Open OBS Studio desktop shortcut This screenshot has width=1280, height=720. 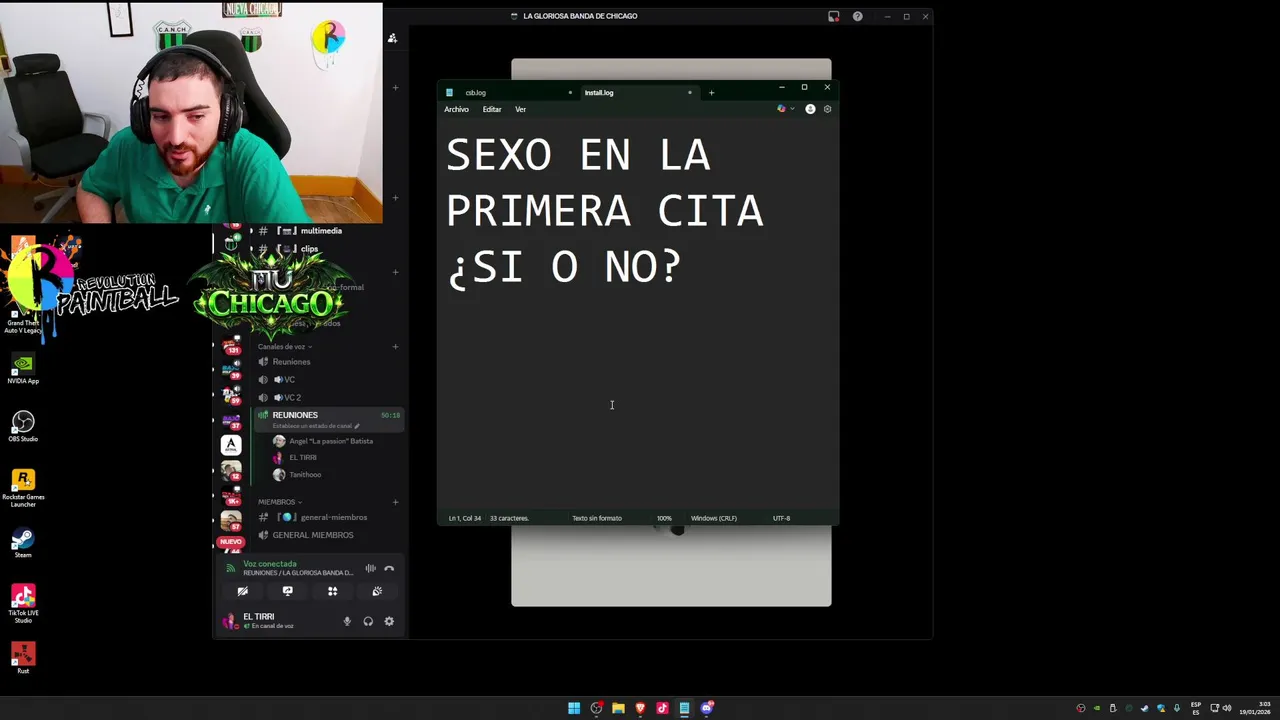[23, 426]
